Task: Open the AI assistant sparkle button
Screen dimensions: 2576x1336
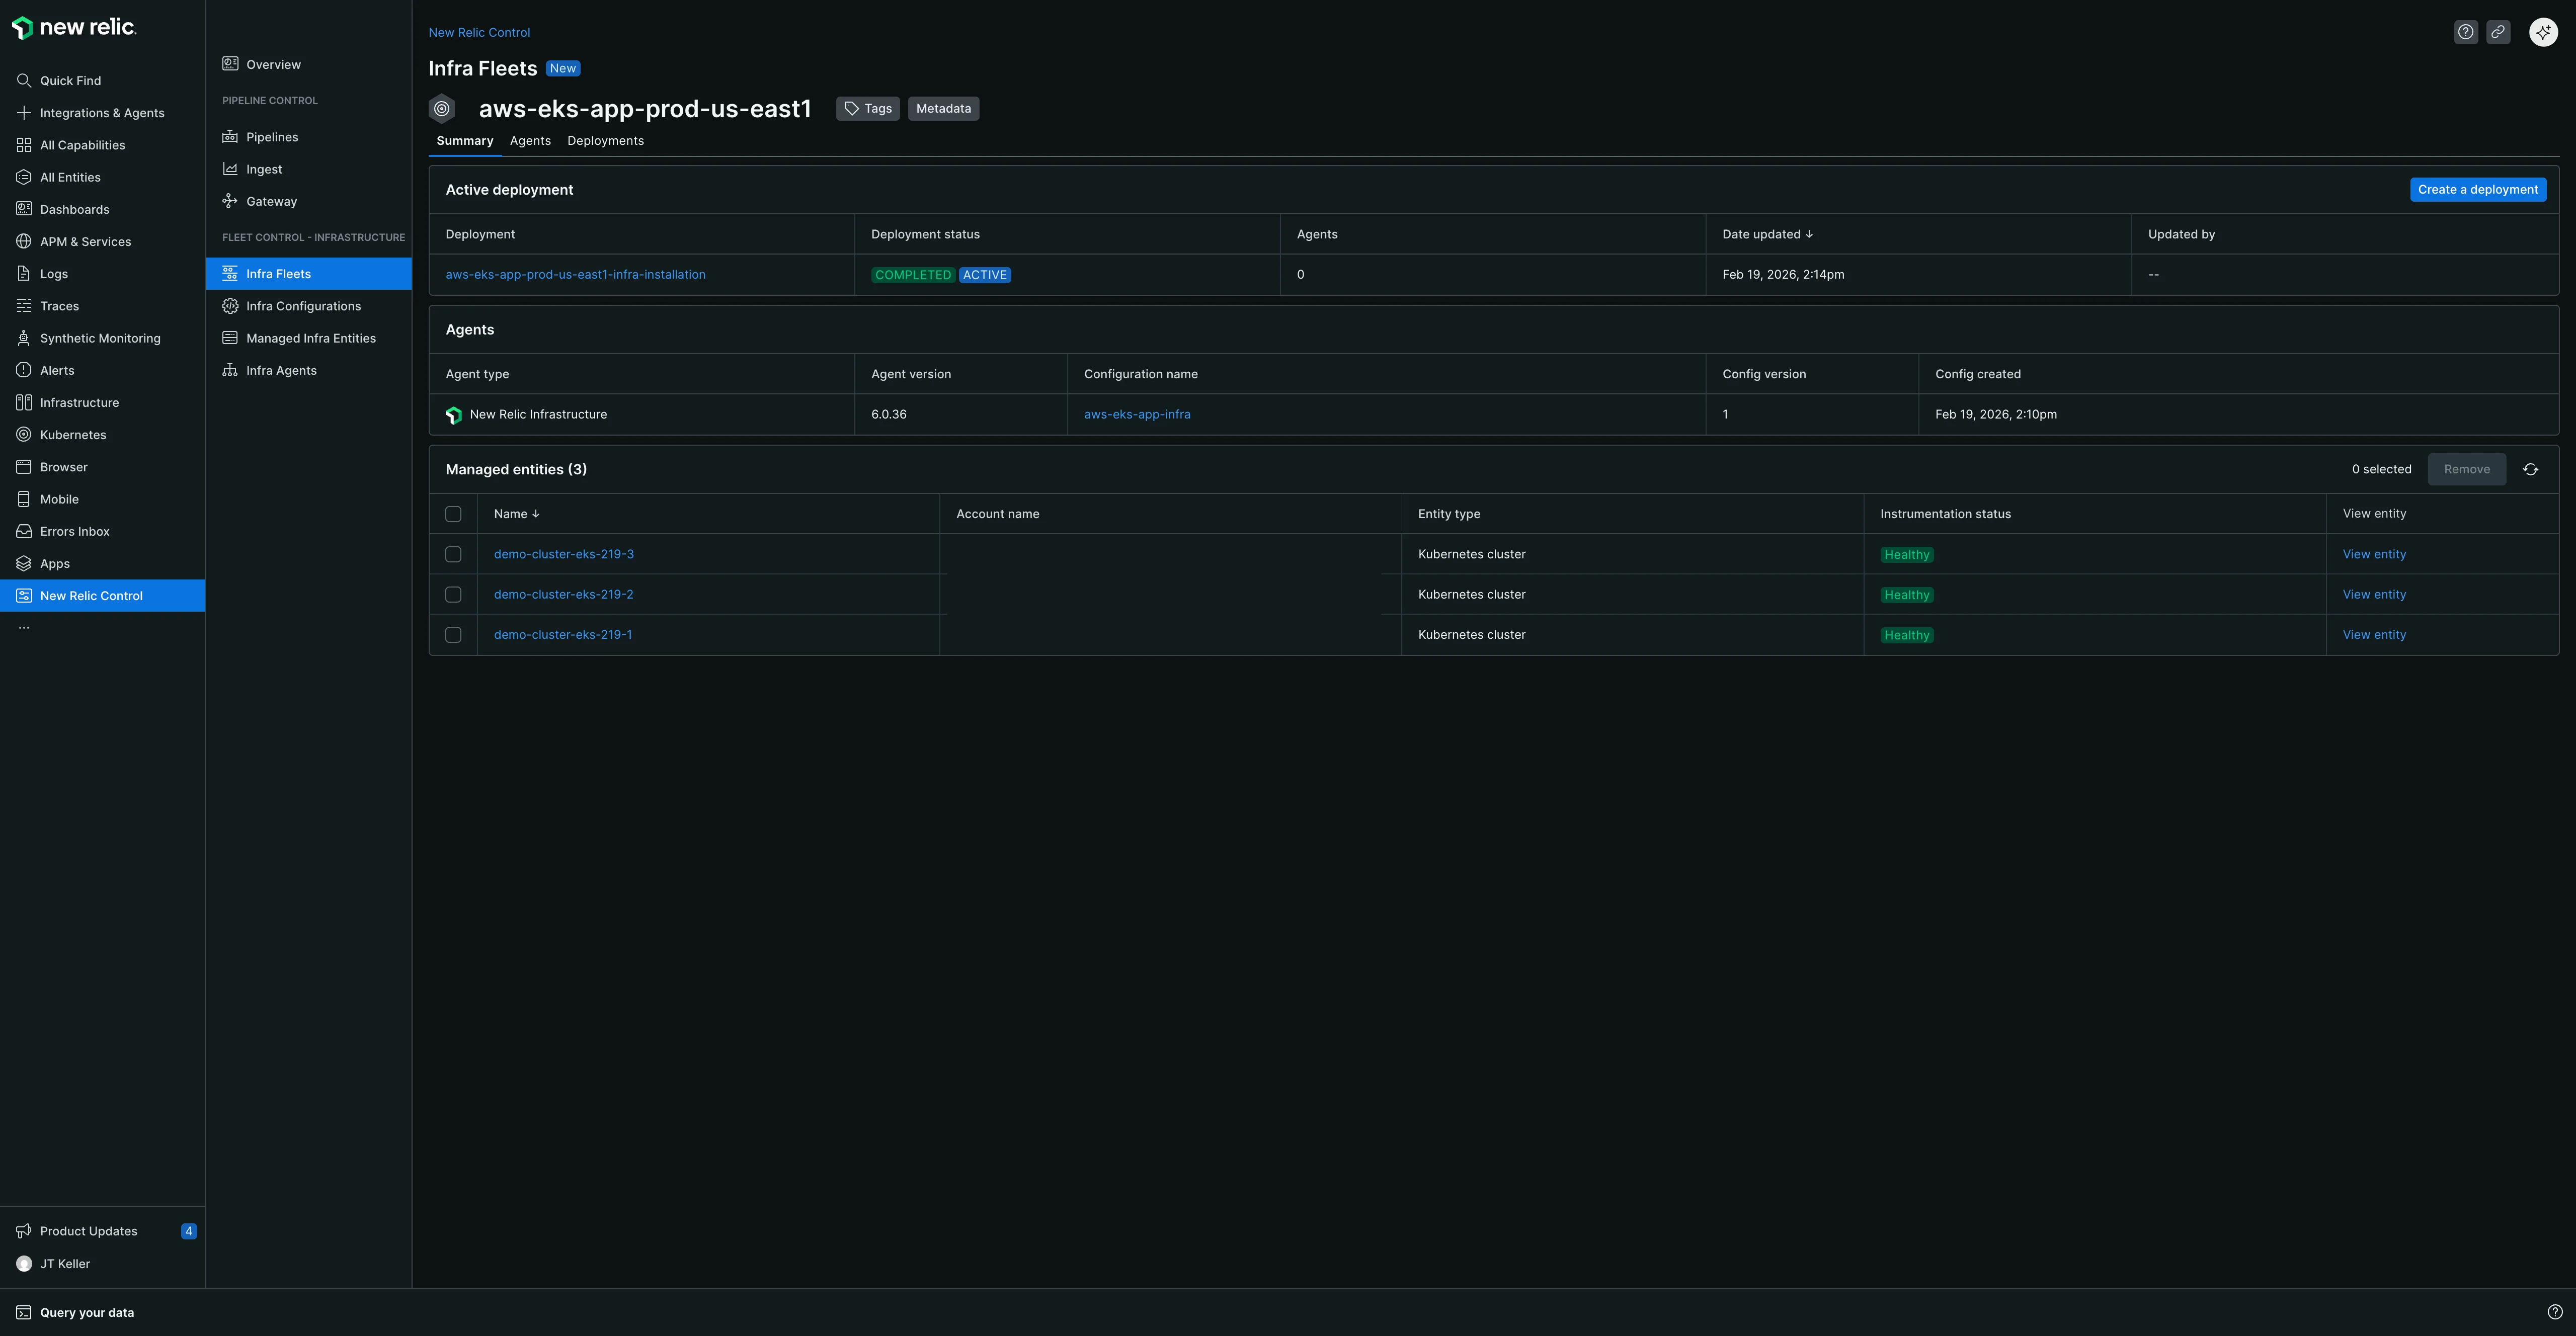Action: [x=2543, y=31]
